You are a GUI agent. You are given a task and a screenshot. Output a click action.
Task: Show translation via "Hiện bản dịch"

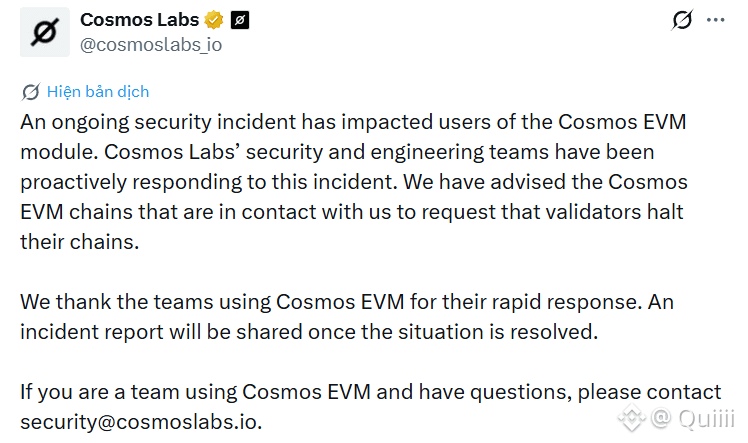(98, 92)
